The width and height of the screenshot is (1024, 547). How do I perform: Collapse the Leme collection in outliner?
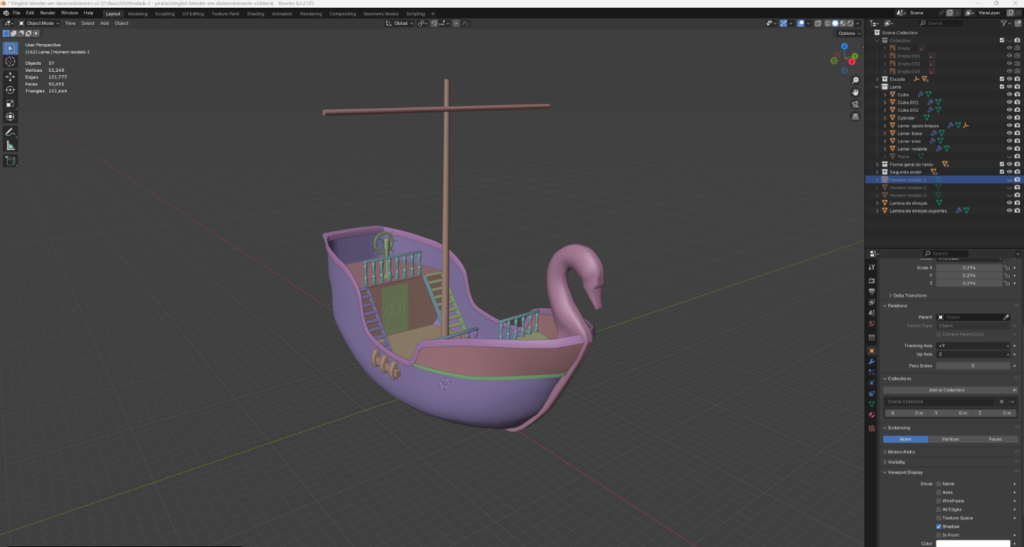(877, 87)
